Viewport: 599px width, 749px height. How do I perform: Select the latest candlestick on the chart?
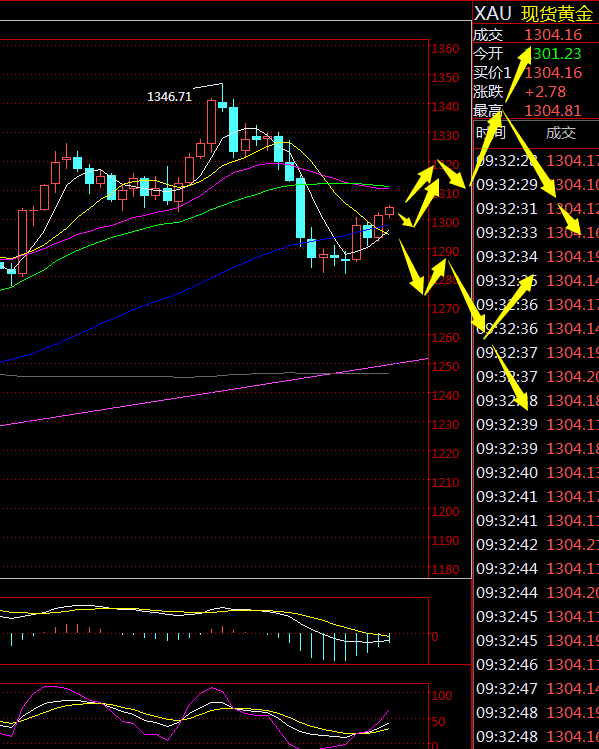390,211
